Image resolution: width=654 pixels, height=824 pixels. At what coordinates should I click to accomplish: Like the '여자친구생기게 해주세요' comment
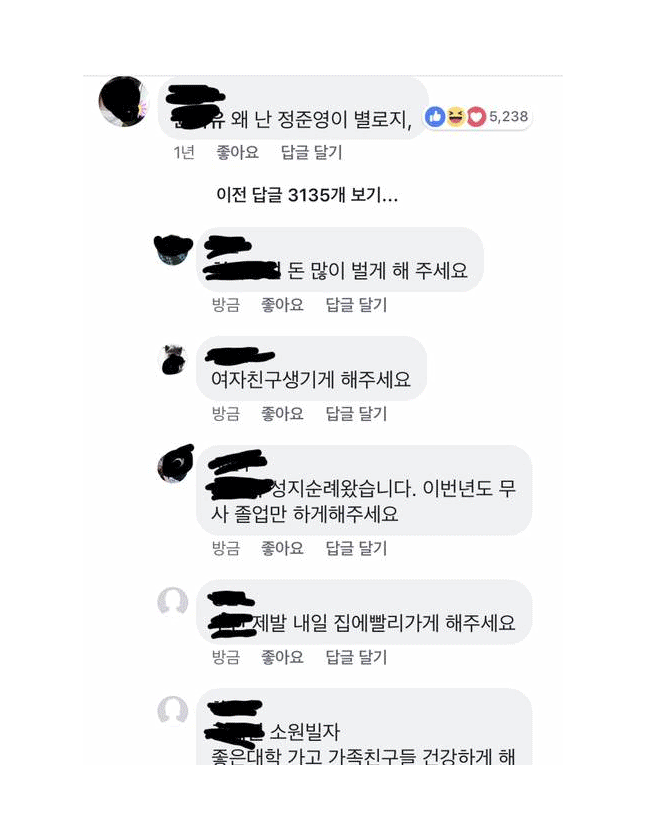pyautogui.click(x=282, y=413)
